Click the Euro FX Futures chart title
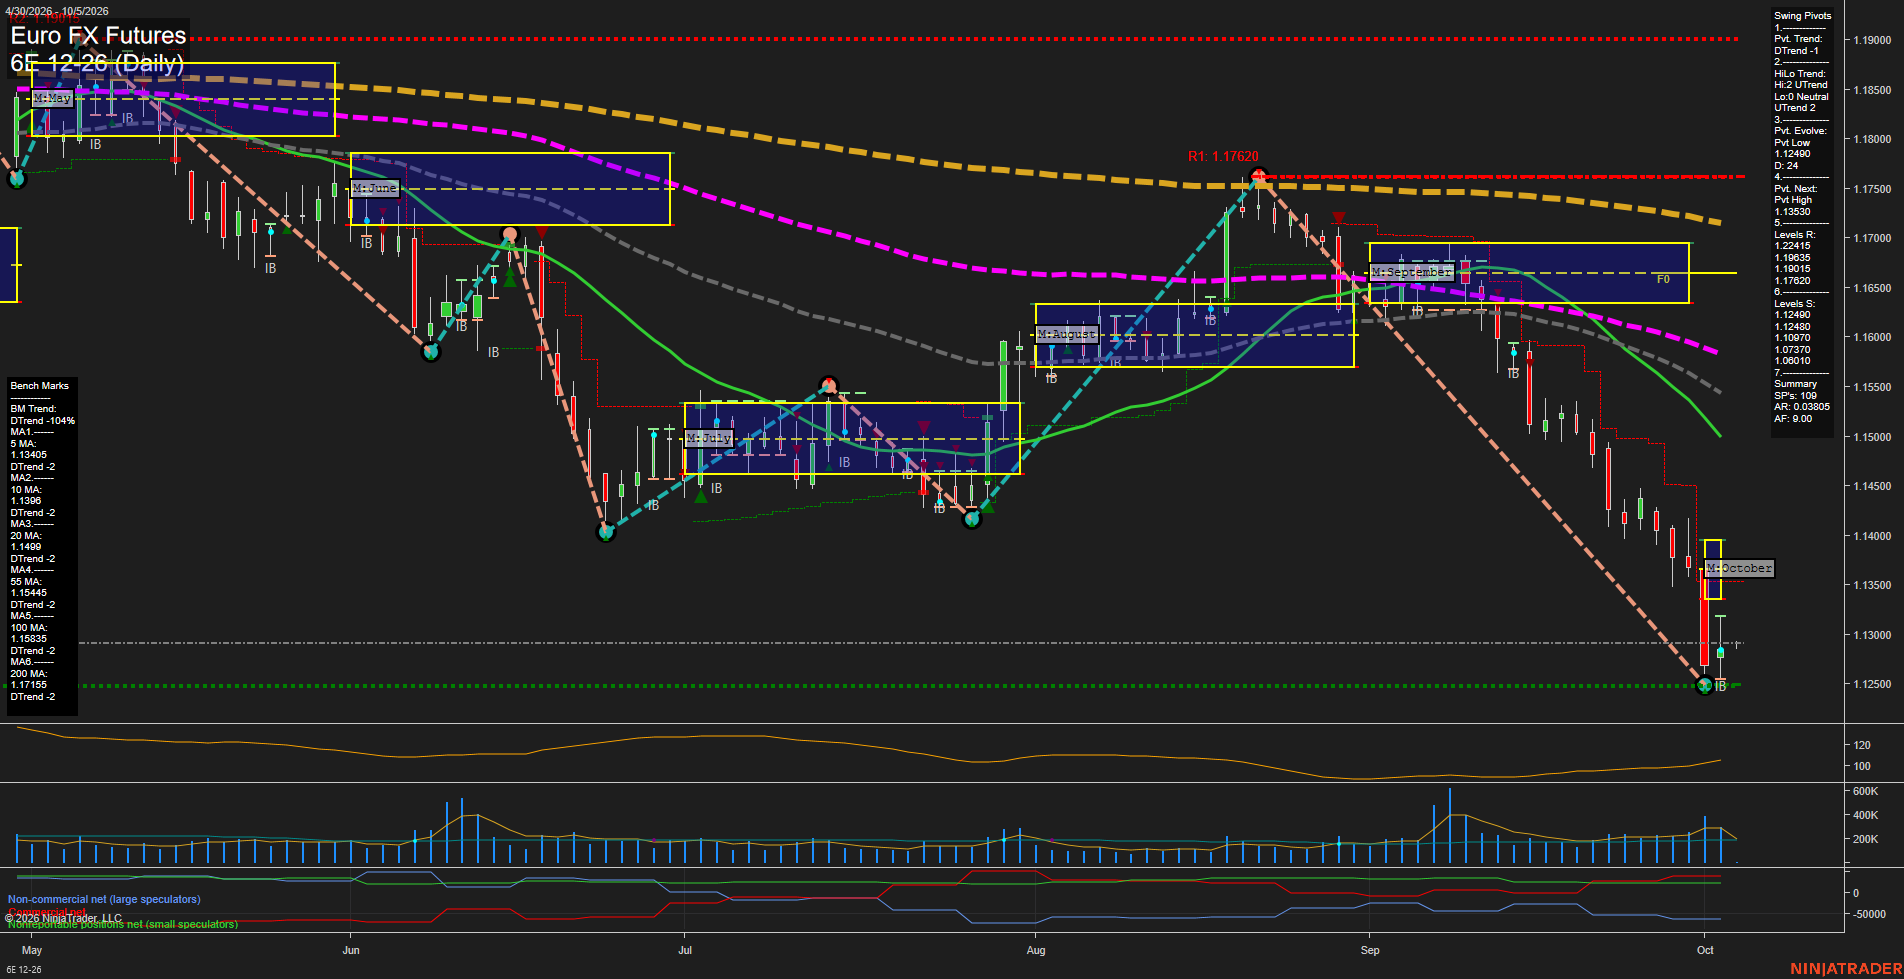Image resolution: width=1904 pixels, height=979 pixels. click(98, 35)
